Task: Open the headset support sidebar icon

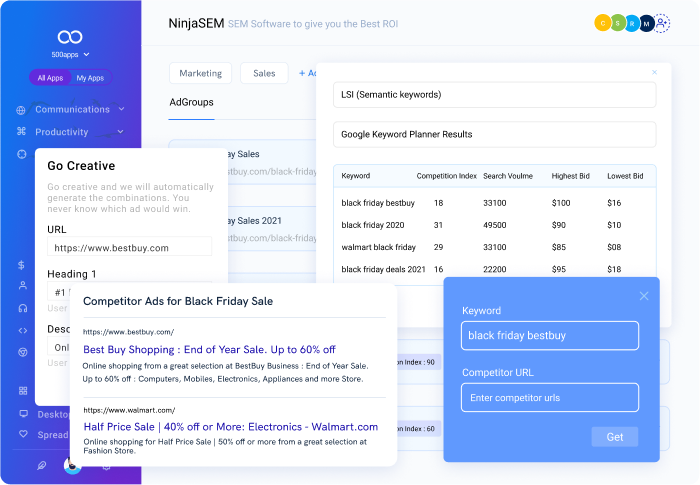Action: point(23,308)
